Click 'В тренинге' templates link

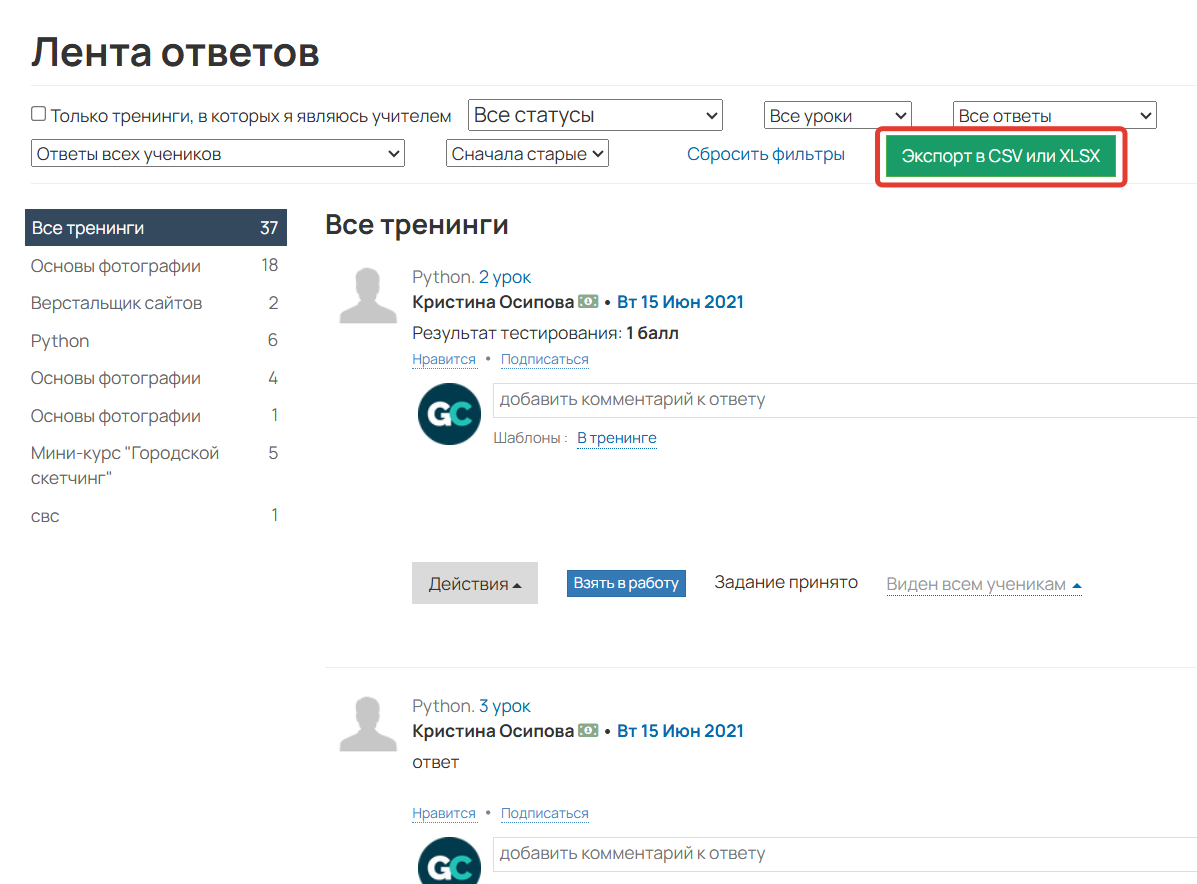pos(617,438)
